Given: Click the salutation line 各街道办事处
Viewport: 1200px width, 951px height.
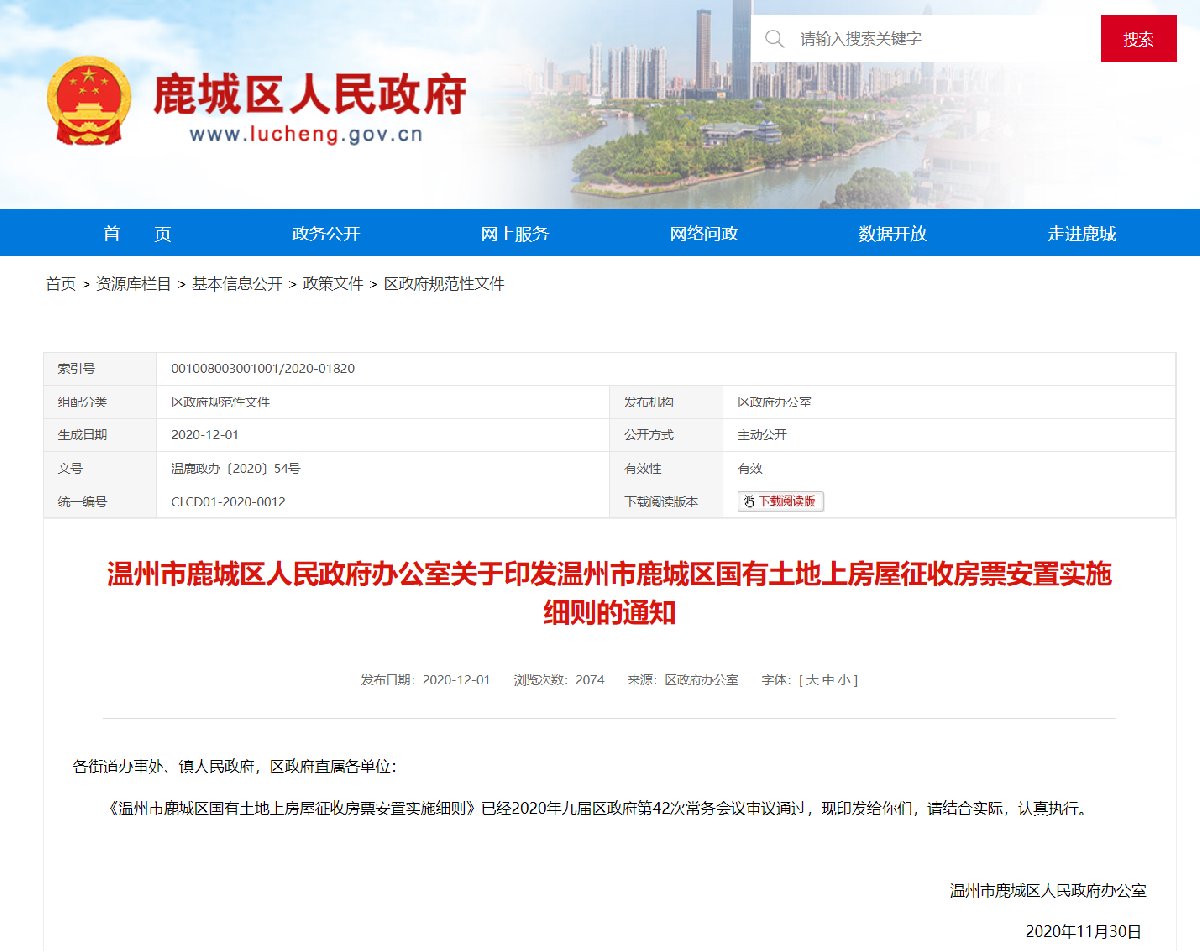Looking at the screenshot, I should click(x=235, y=767).
